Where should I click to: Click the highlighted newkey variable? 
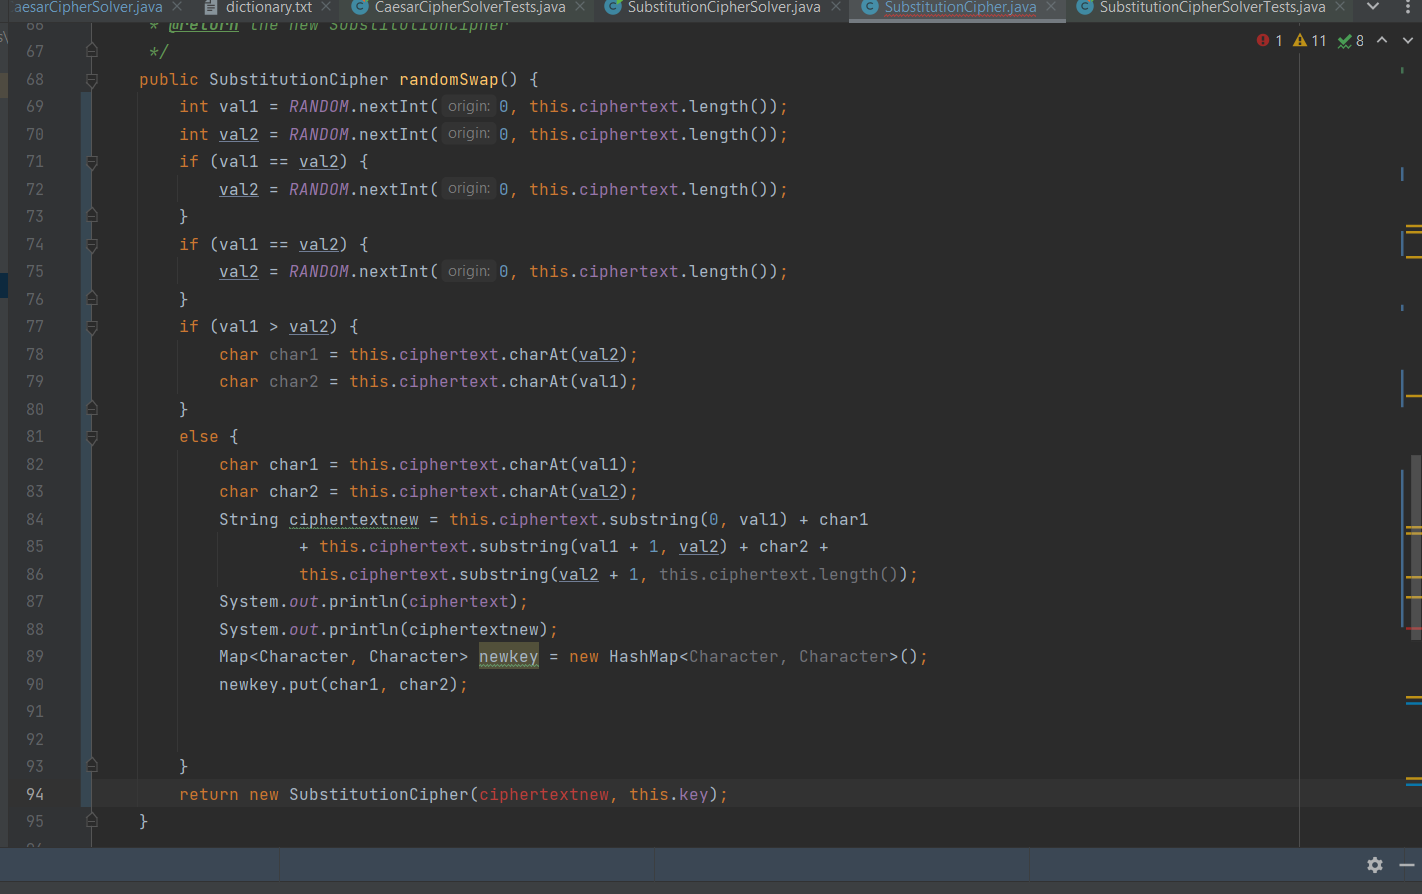pos(508,657)
